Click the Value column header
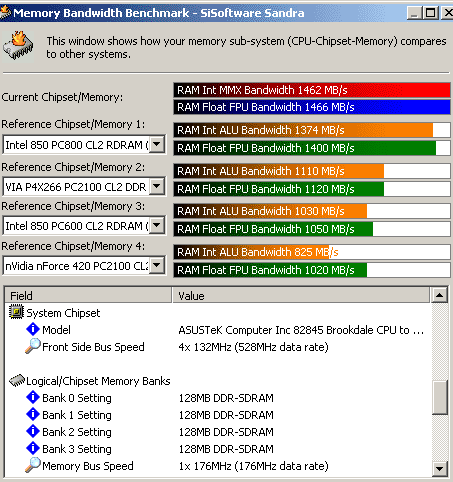Viewport: 453px width, 482px height. (x=301, y=295)
